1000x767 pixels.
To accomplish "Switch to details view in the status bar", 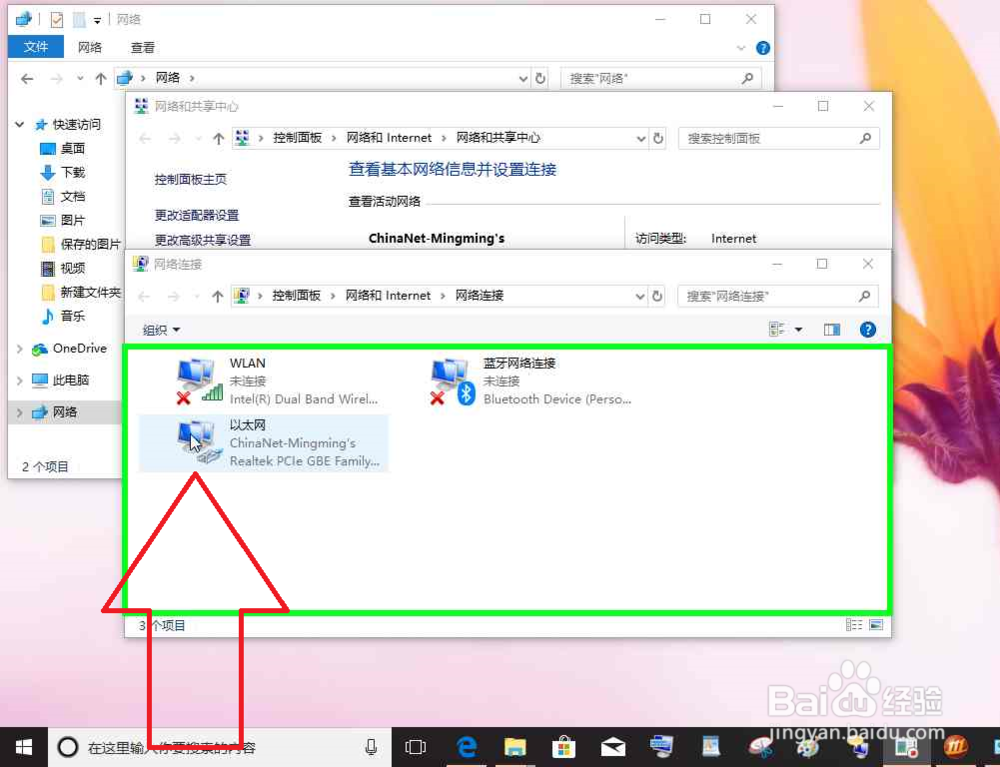I will coord(854,624).
